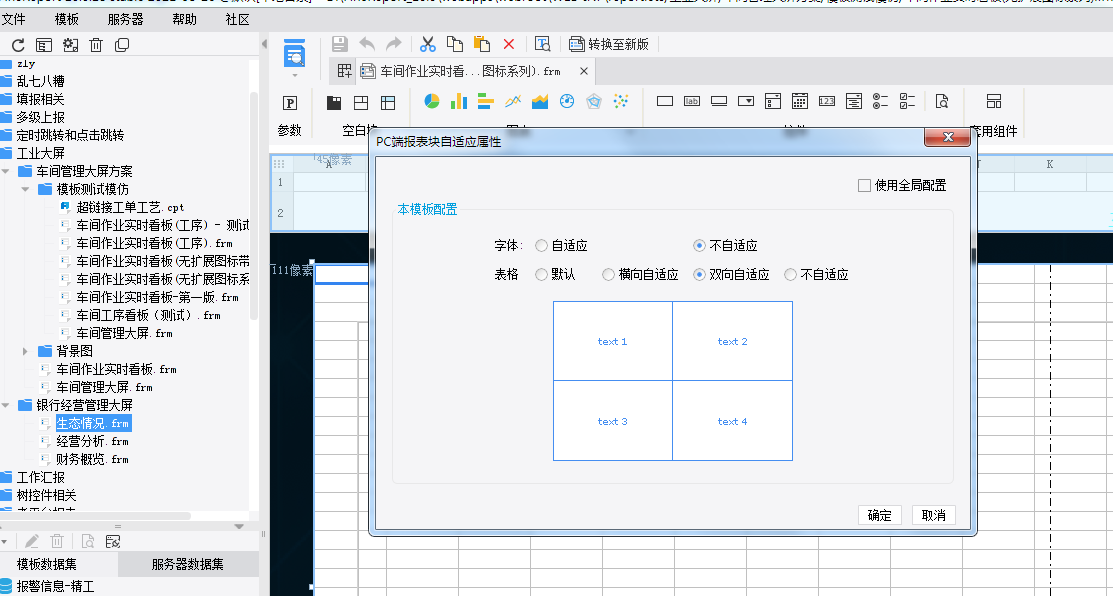
Task: Insert a date calendar widget
Action: (x=800, y=101)
